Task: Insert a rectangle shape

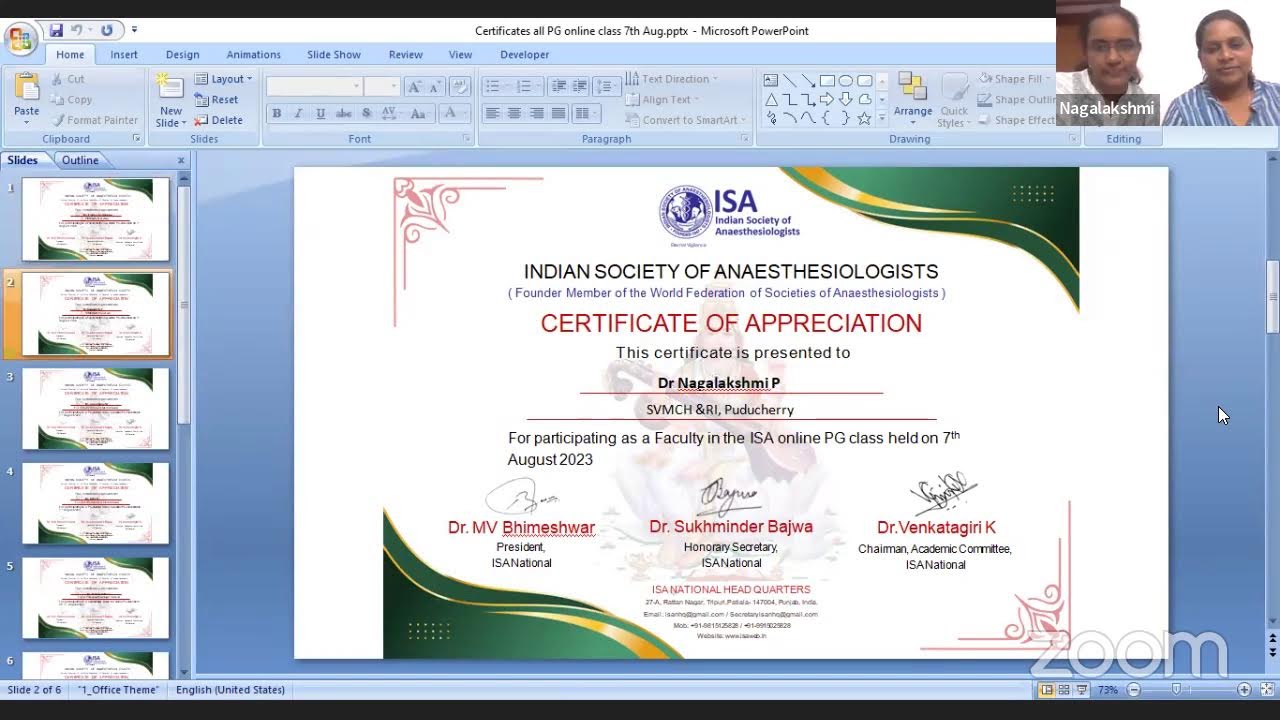Action: [x=827, y=81]
